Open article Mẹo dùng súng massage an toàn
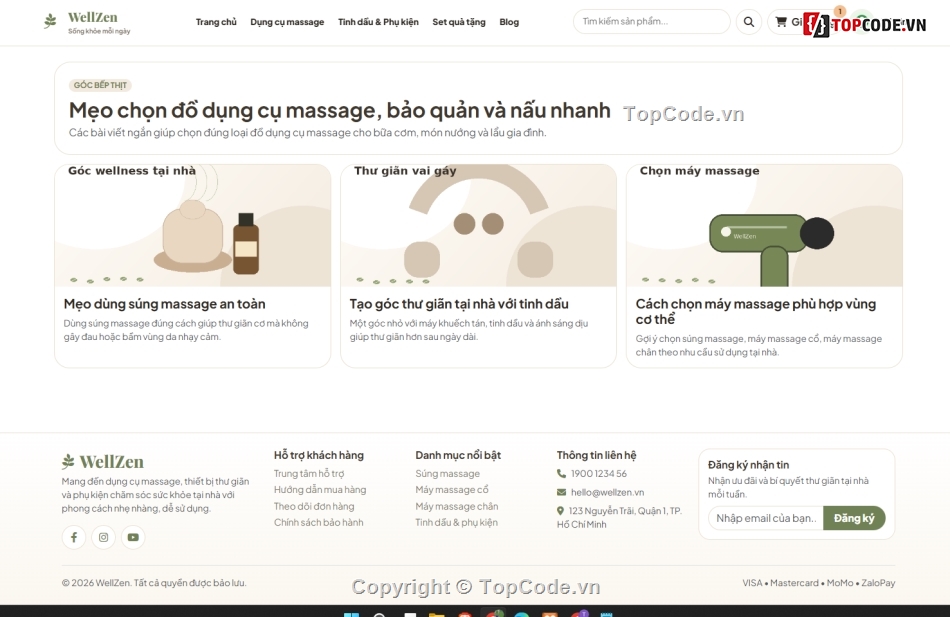Viewport: 950px width, 617px height. click(164, 304)
